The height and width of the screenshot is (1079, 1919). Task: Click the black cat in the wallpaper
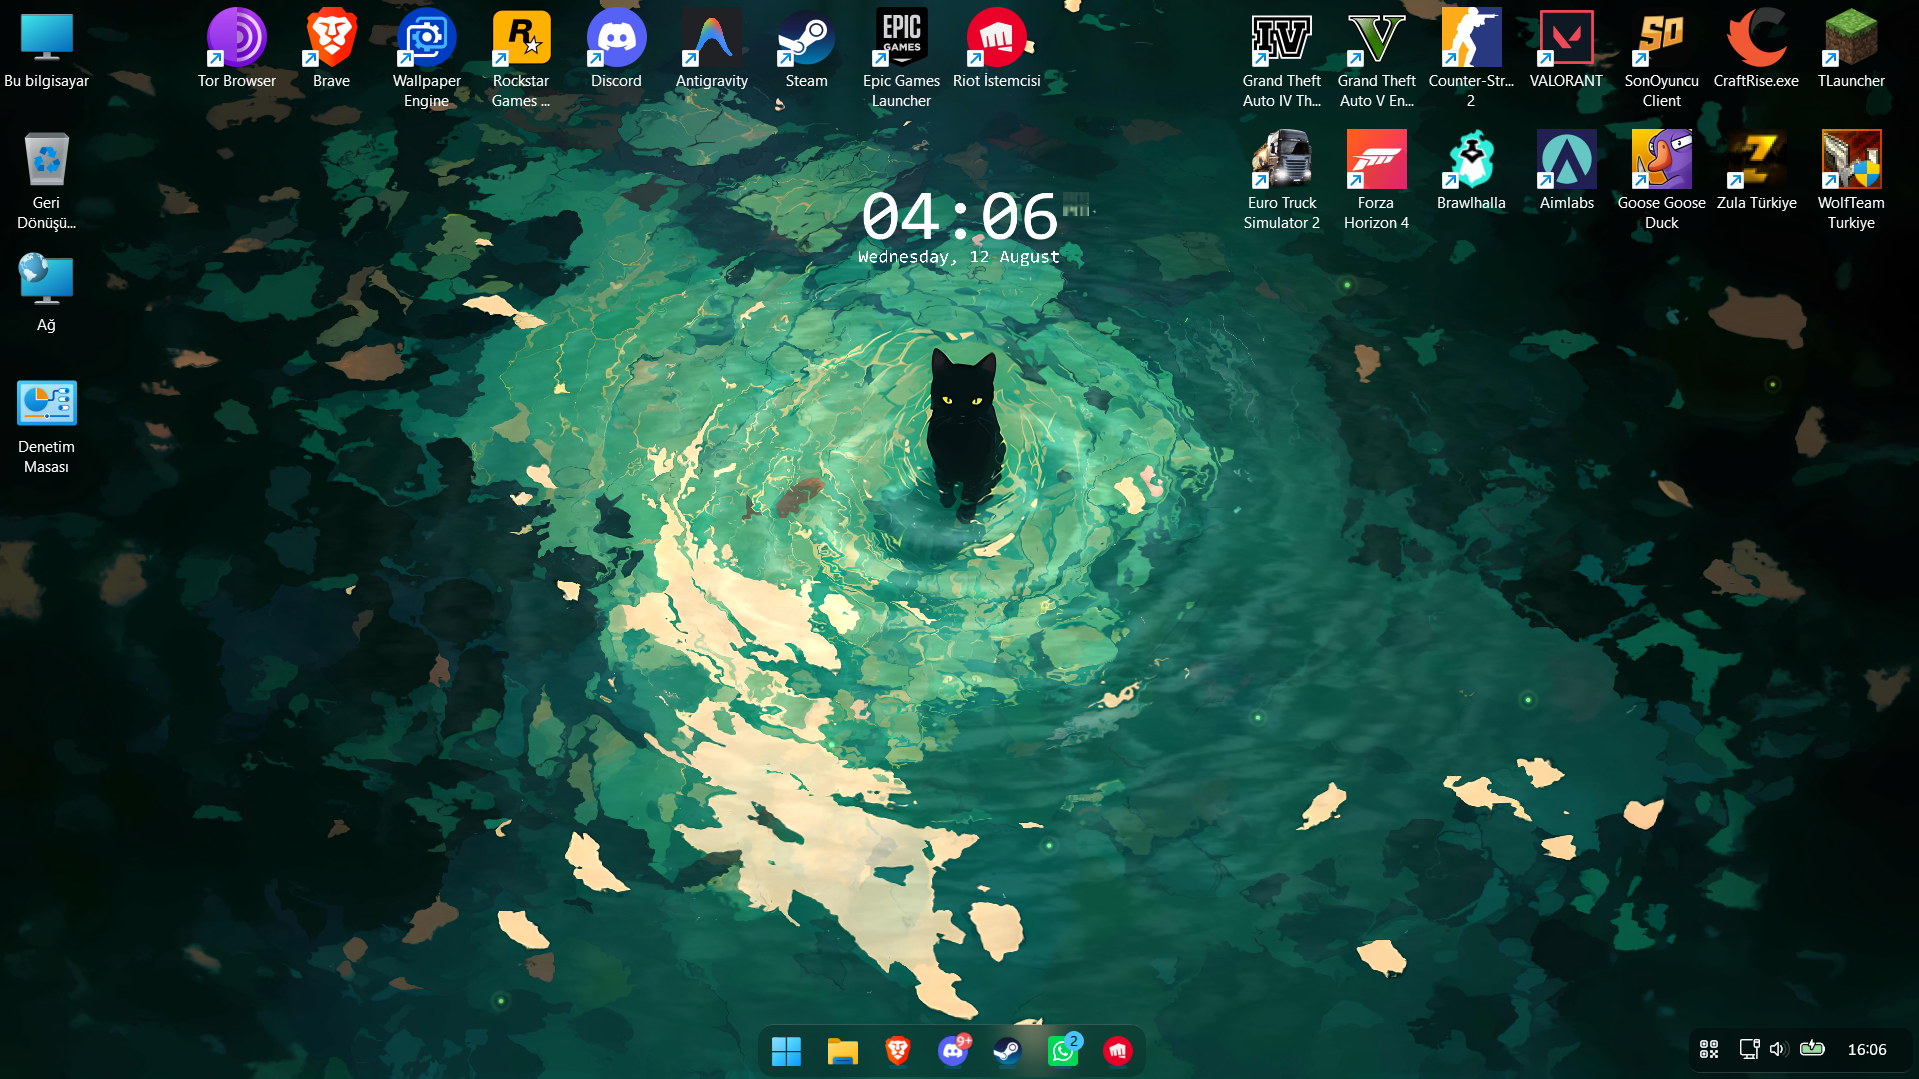(x=962, y=433)
